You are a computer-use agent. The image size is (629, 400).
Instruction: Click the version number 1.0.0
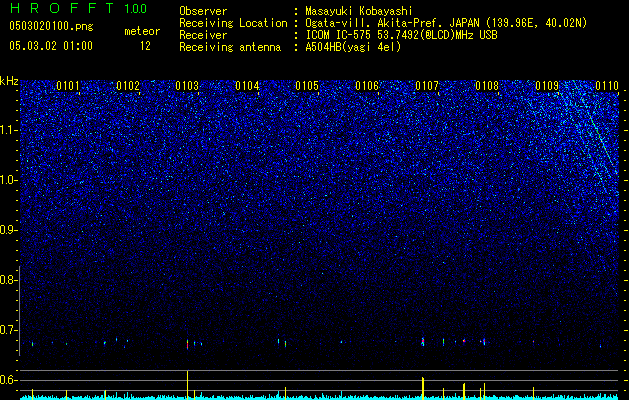(135, 9)
